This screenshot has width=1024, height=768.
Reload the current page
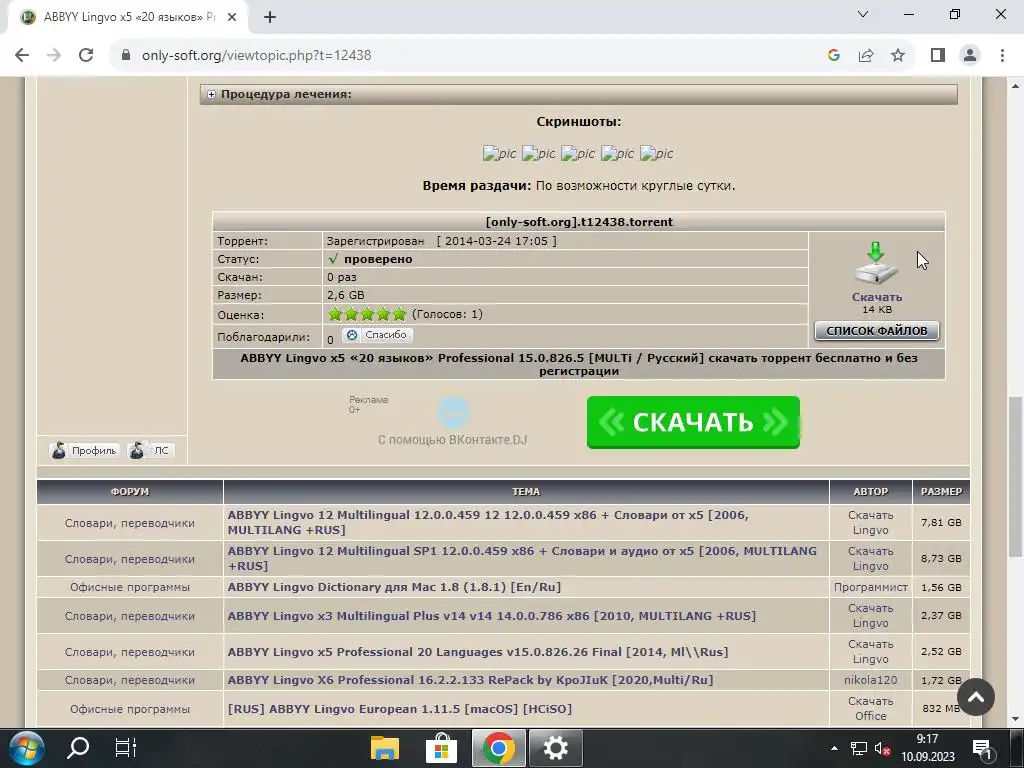tap(86, 55)
